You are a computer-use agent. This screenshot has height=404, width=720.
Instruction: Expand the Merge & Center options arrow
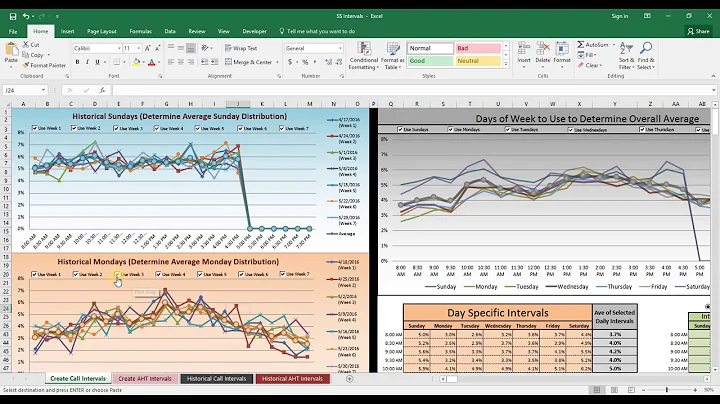pos(277,62)
